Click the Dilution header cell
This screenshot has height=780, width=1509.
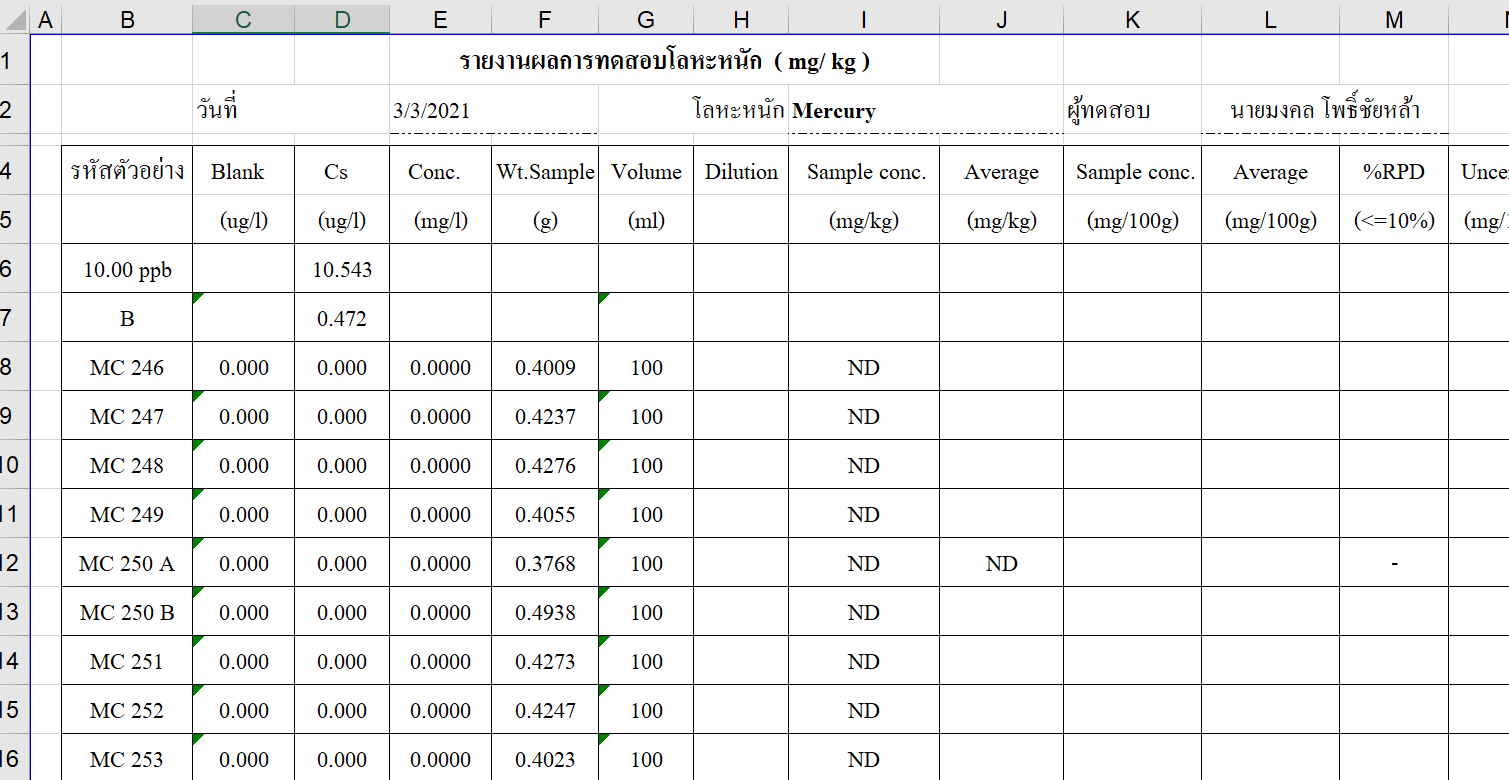(x=741, y=171)
